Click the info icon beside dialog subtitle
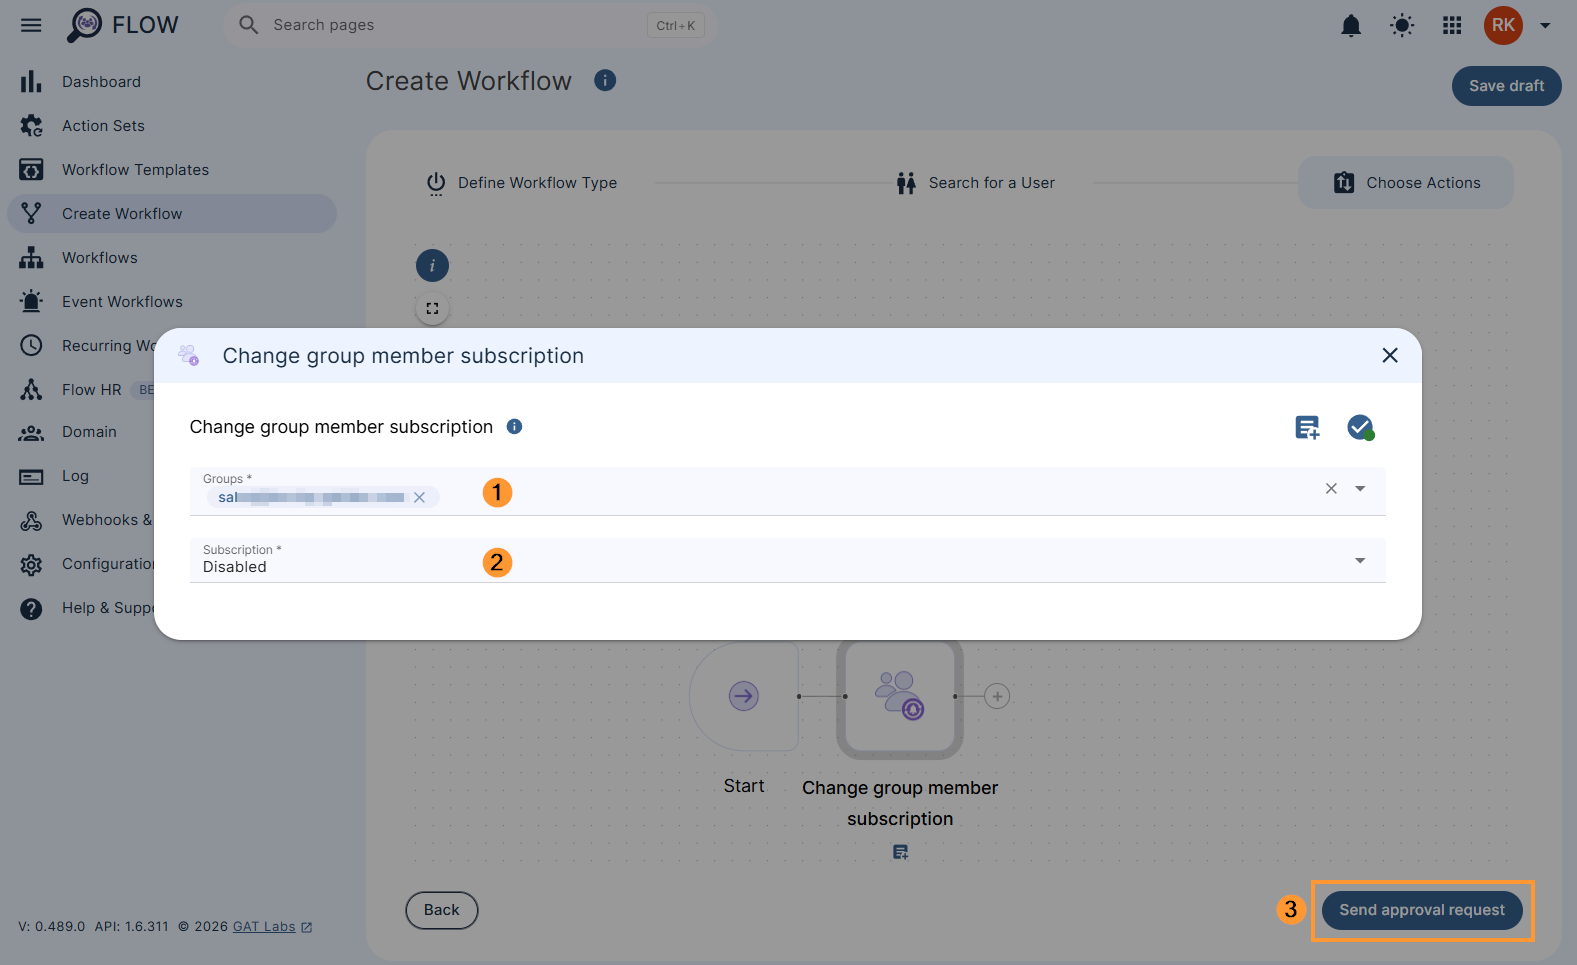 point(515,427)
